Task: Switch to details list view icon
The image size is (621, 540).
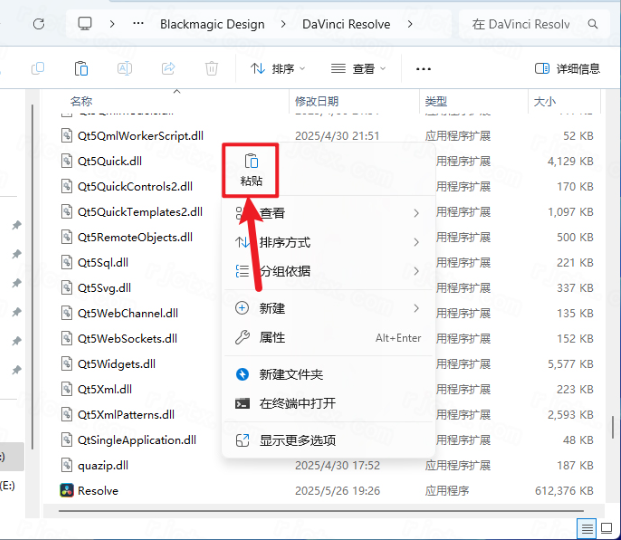Action: click(x=587, y=528)
